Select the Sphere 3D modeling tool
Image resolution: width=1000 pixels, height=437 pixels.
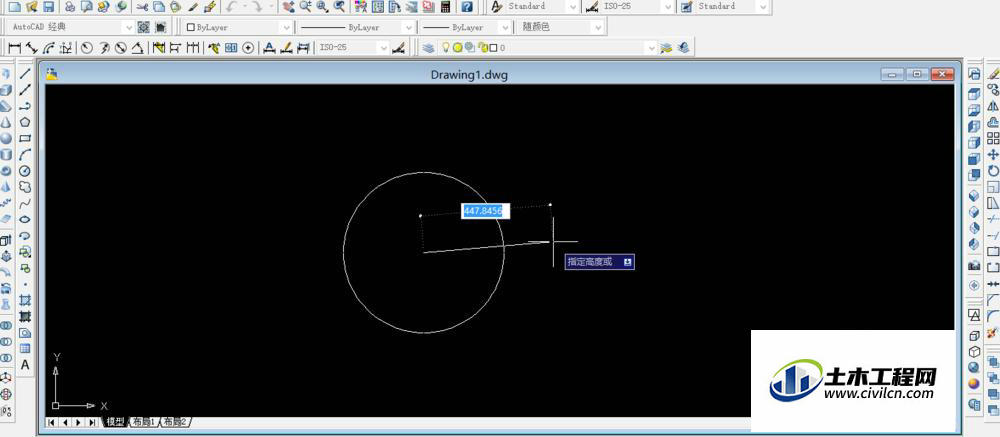pyautogui.click(x=6, y=138)
